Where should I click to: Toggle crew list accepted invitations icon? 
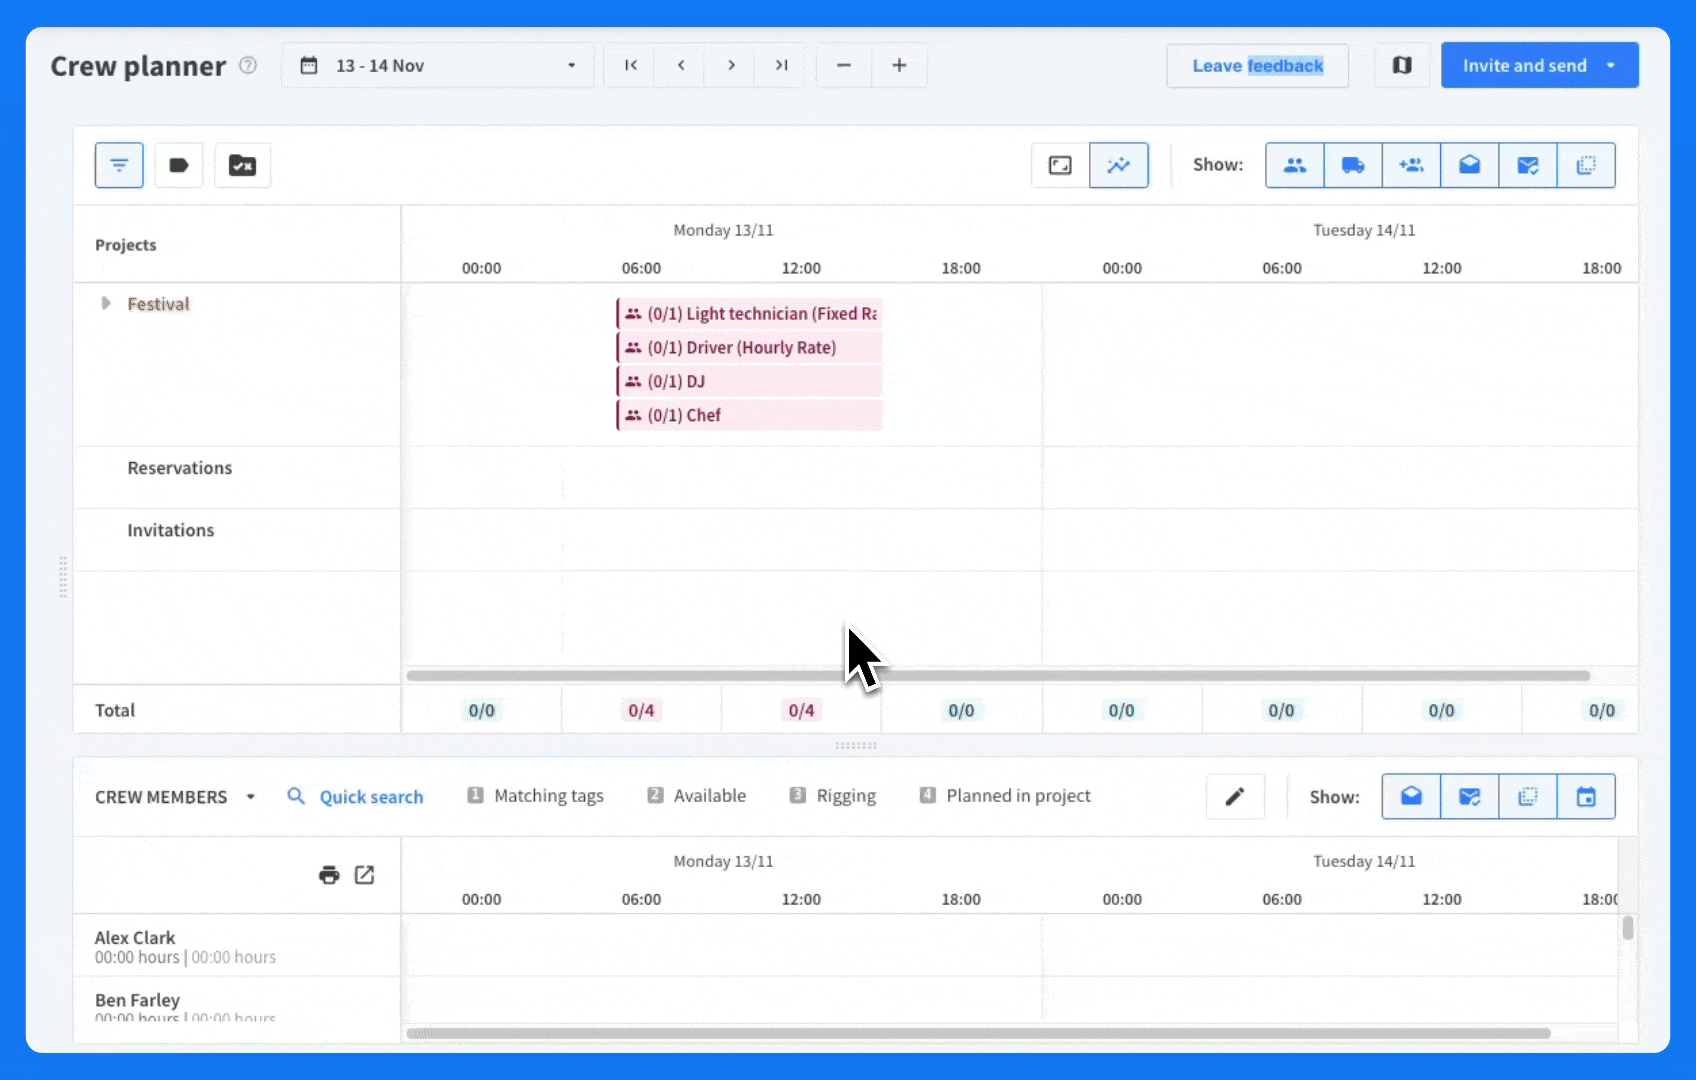point(1469,797)
